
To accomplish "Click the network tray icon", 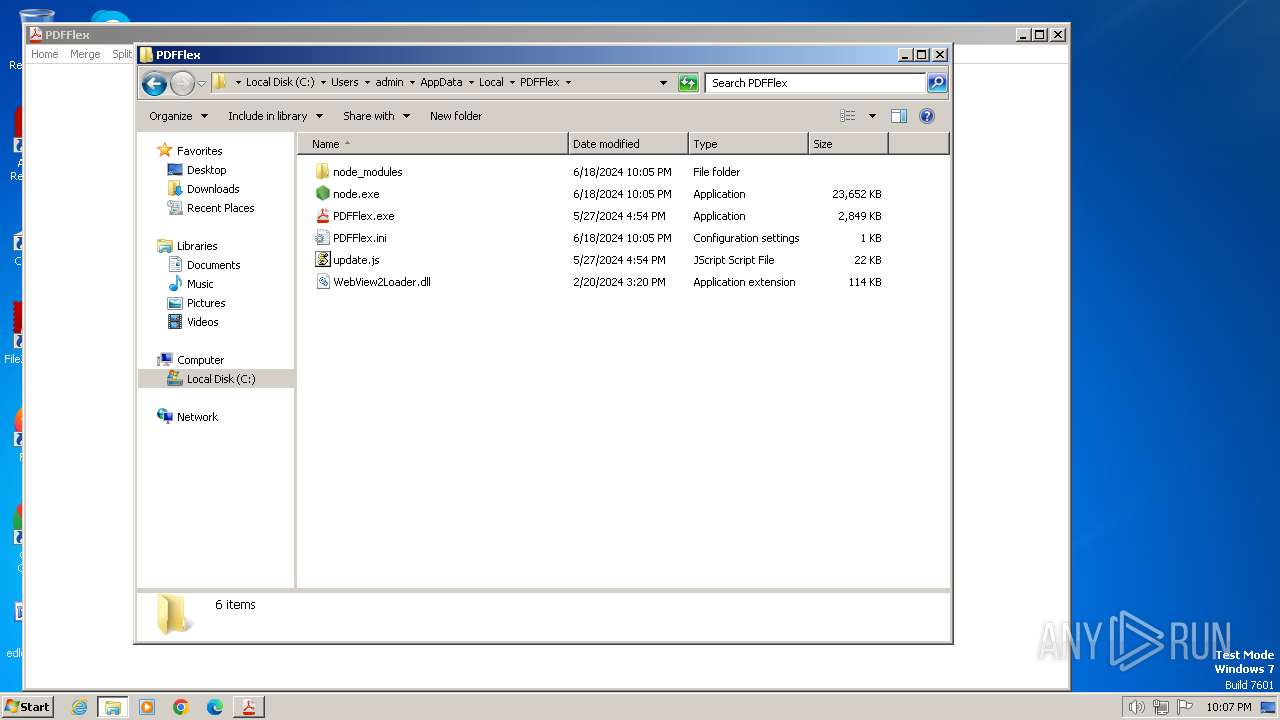I will (x=1160, y=707).
